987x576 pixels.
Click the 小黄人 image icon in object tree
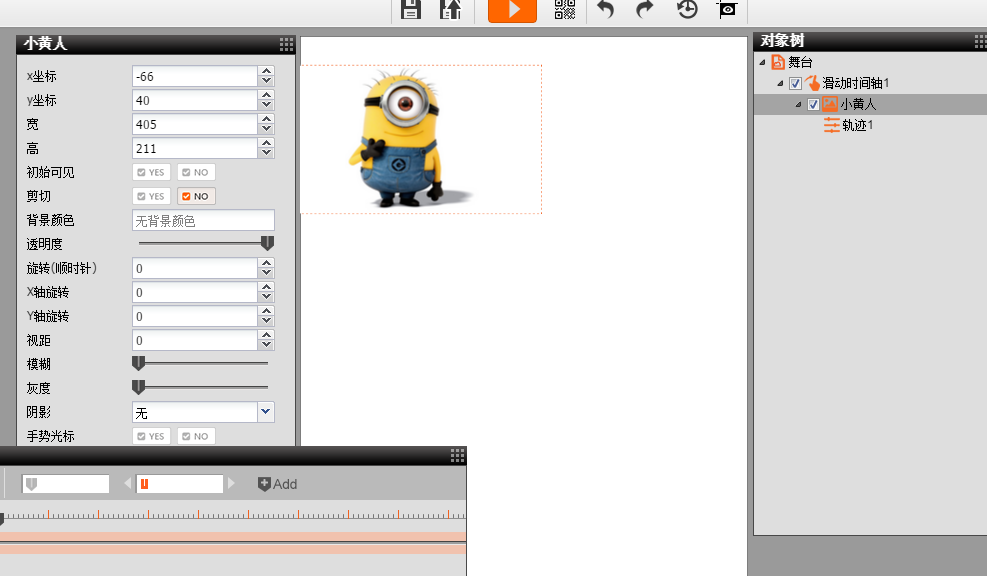point(830,104)
